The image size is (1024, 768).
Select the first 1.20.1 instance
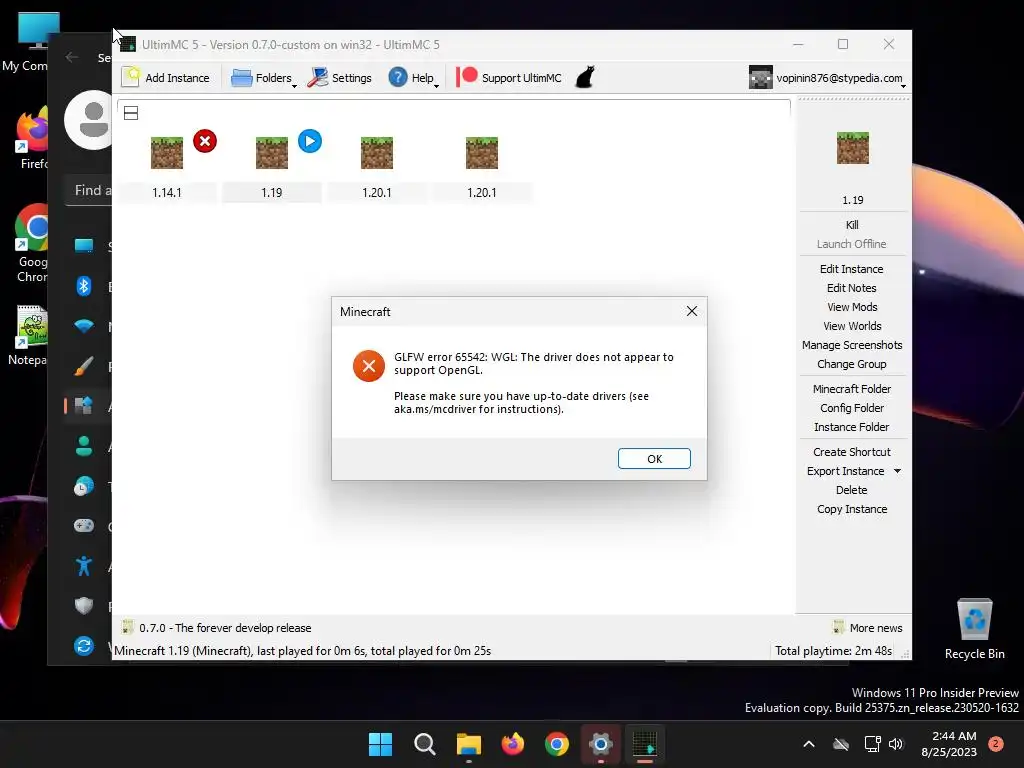tap(377, 153)
